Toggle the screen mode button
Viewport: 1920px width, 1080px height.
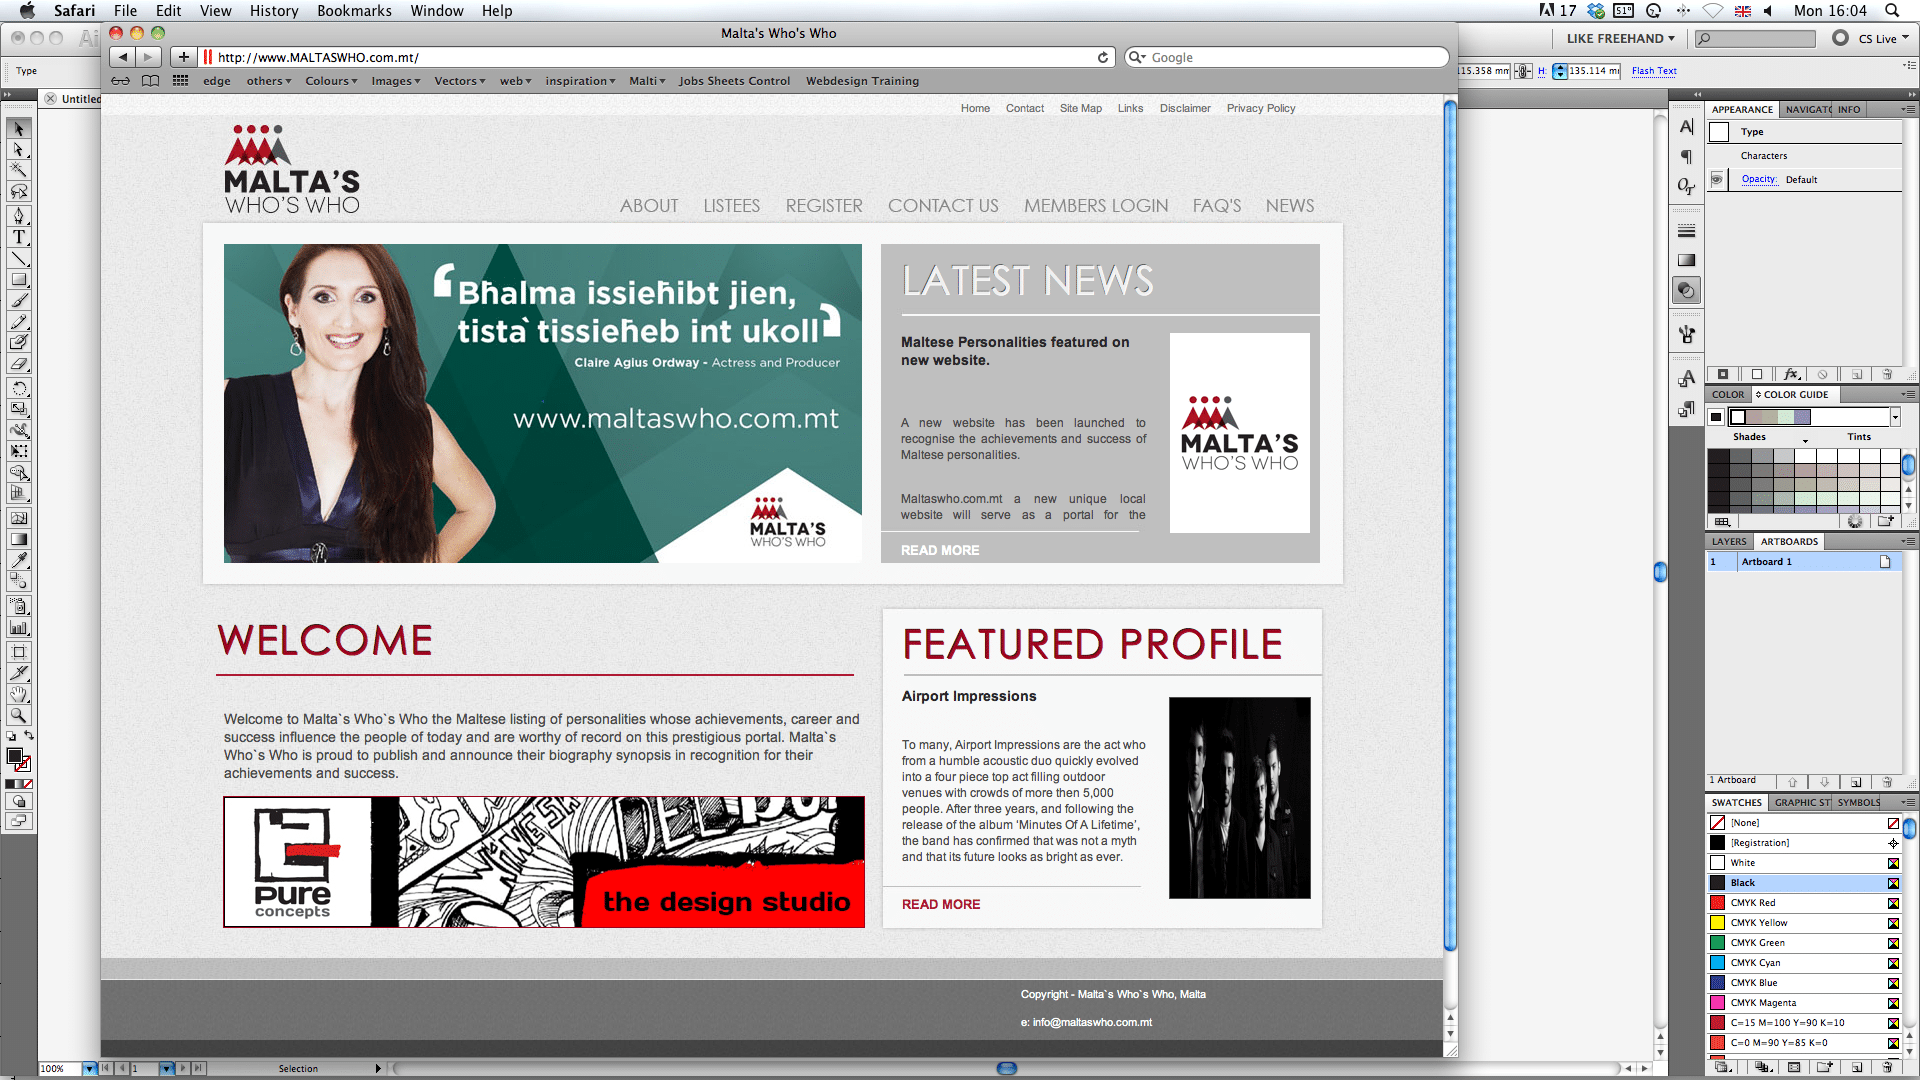point(19,821)
